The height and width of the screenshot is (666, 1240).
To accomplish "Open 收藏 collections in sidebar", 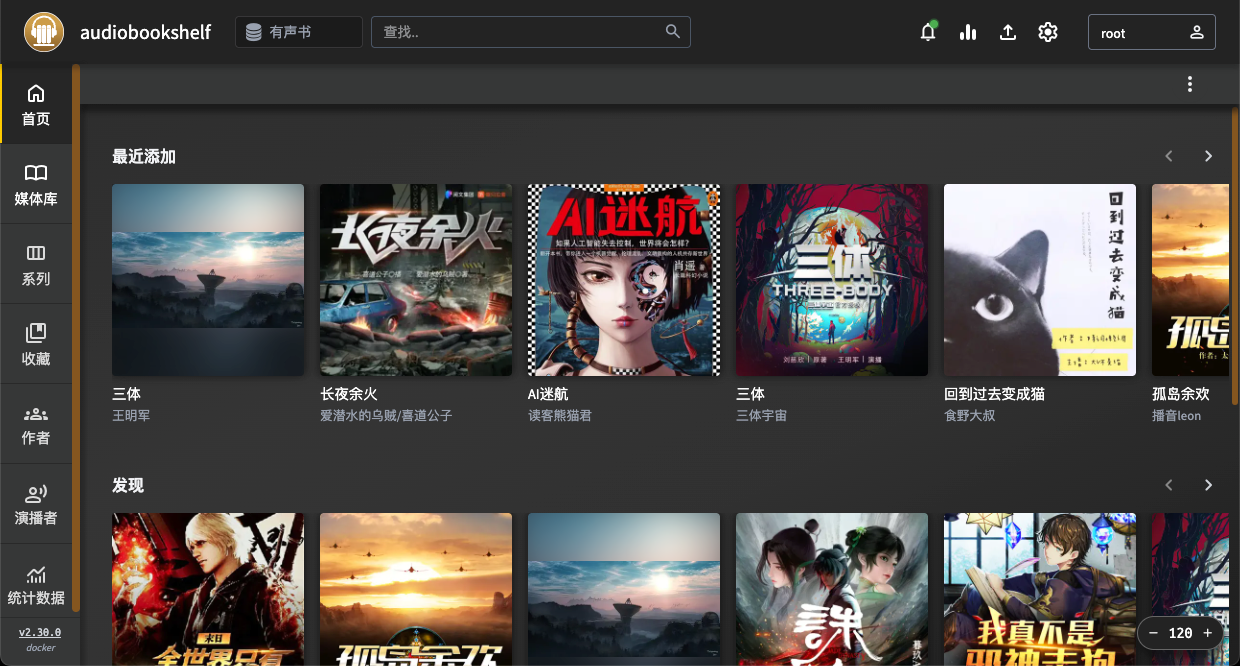I will 36,344.
